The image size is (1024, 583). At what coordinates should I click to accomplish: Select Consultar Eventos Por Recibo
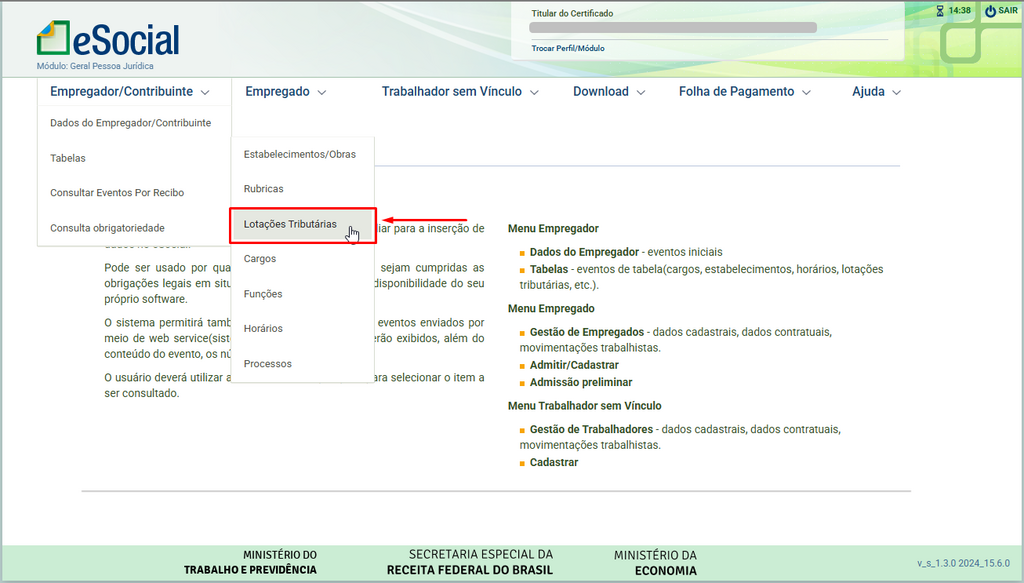click(x=117, y=193)
